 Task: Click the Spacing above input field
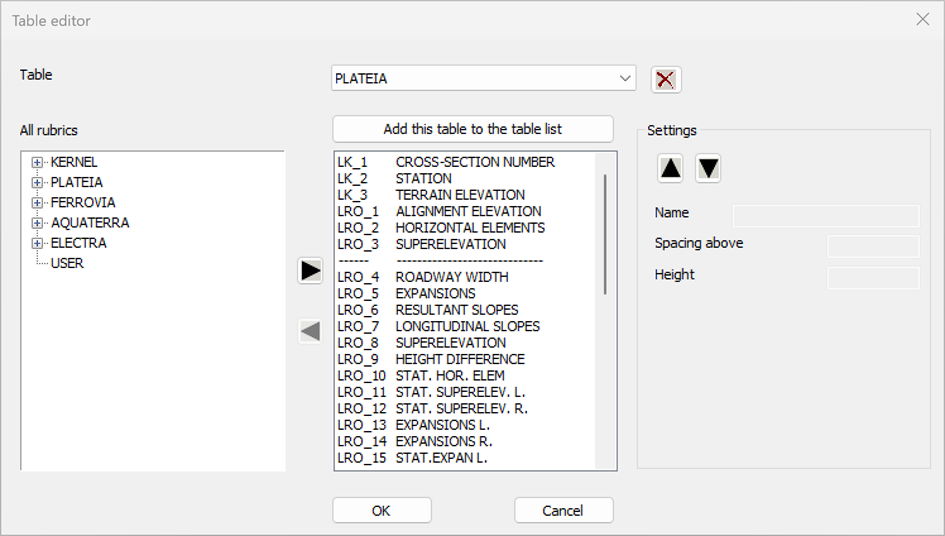click(x=872, y=246)
